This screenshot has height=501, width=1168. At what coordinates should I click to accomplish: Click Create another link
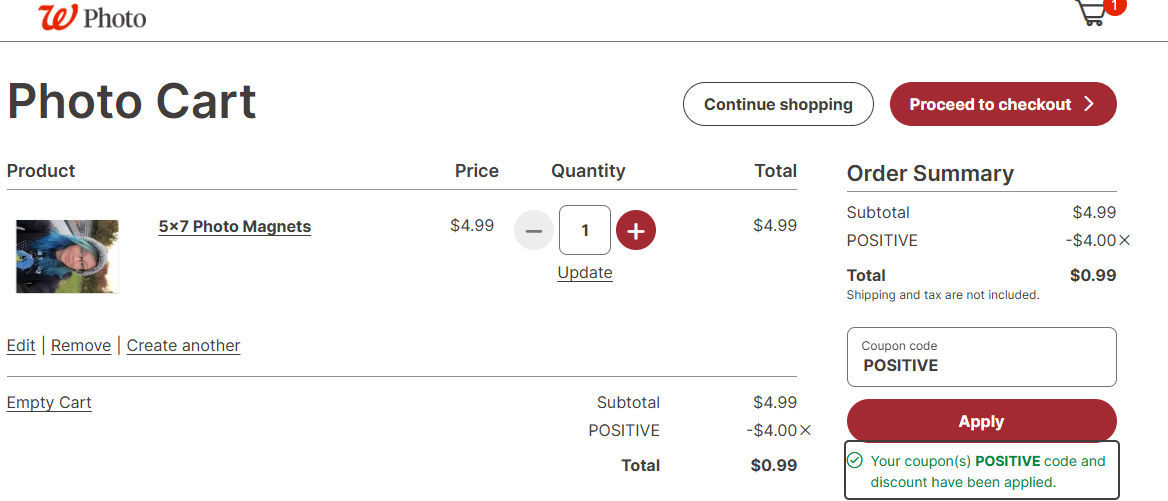pyautogui.click(x=183, y=345)
